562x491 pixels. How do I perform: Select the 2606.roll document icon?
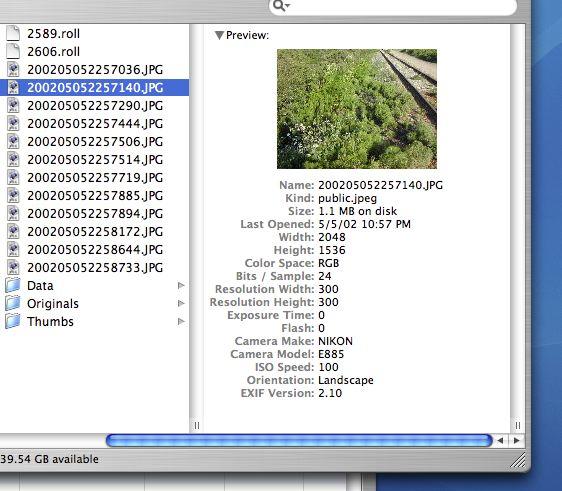point(13,51)
